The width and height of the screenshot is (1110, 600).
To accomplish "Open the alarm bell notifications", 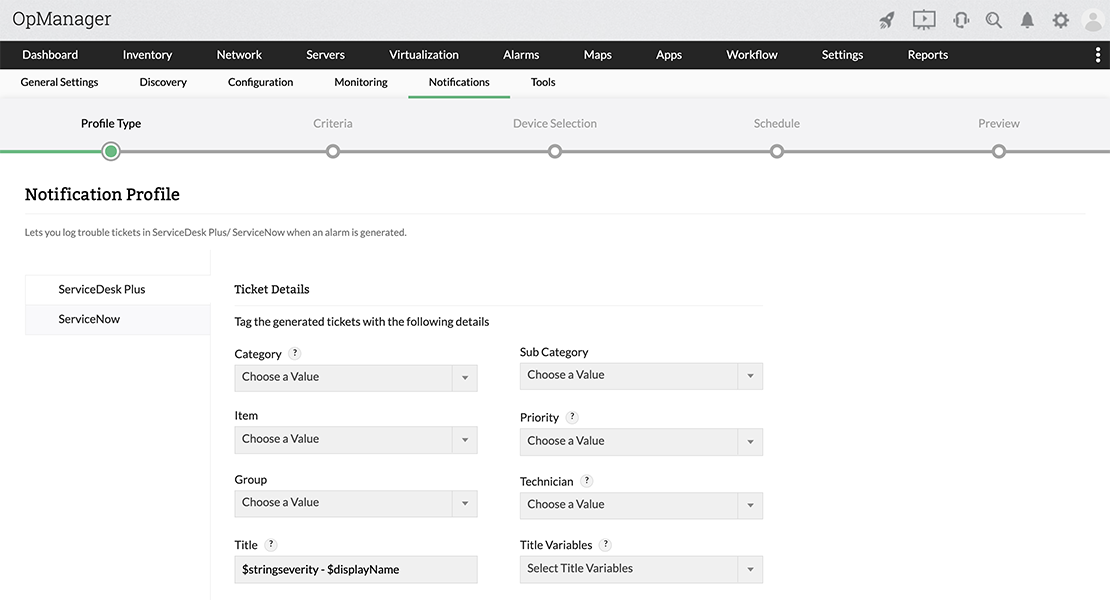I will tap(1027, 20).
